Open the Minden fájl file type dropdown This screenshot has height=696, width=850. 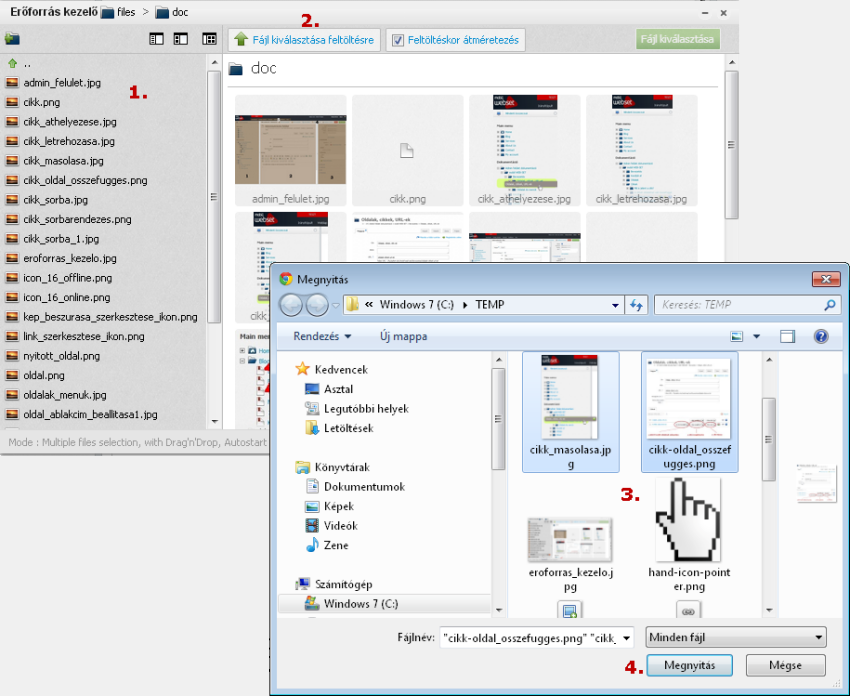[736, 637]
